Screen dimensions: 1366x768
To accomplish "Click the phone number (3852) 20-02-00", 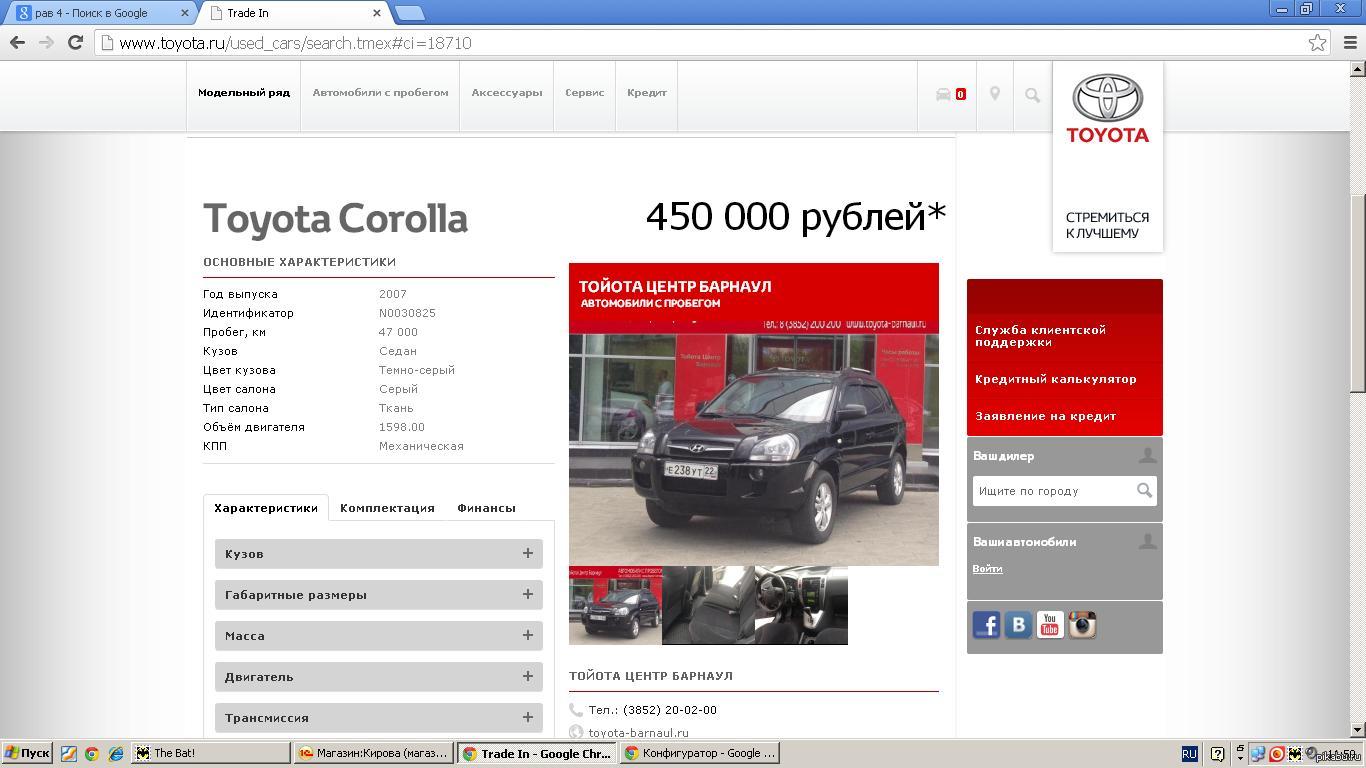I will (670, 710).
